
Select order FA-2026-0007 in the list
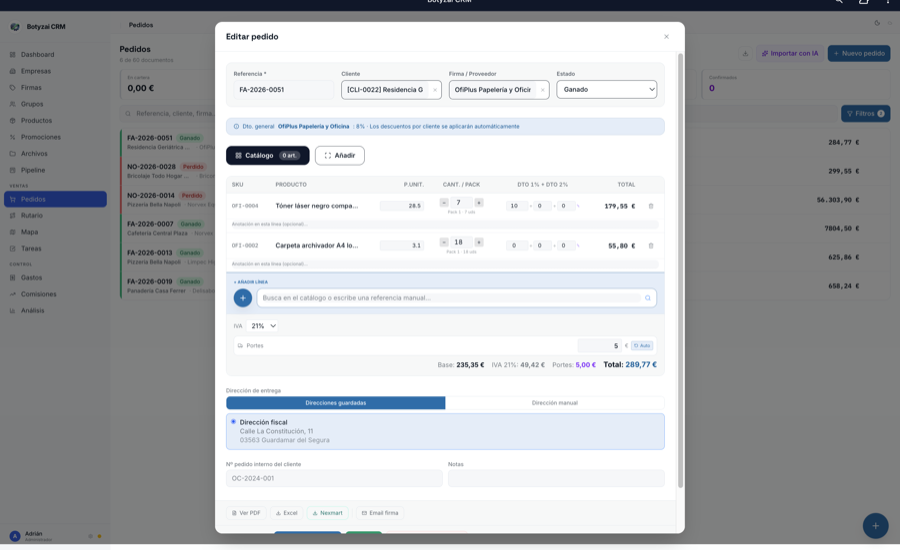[x=168, y=228]
